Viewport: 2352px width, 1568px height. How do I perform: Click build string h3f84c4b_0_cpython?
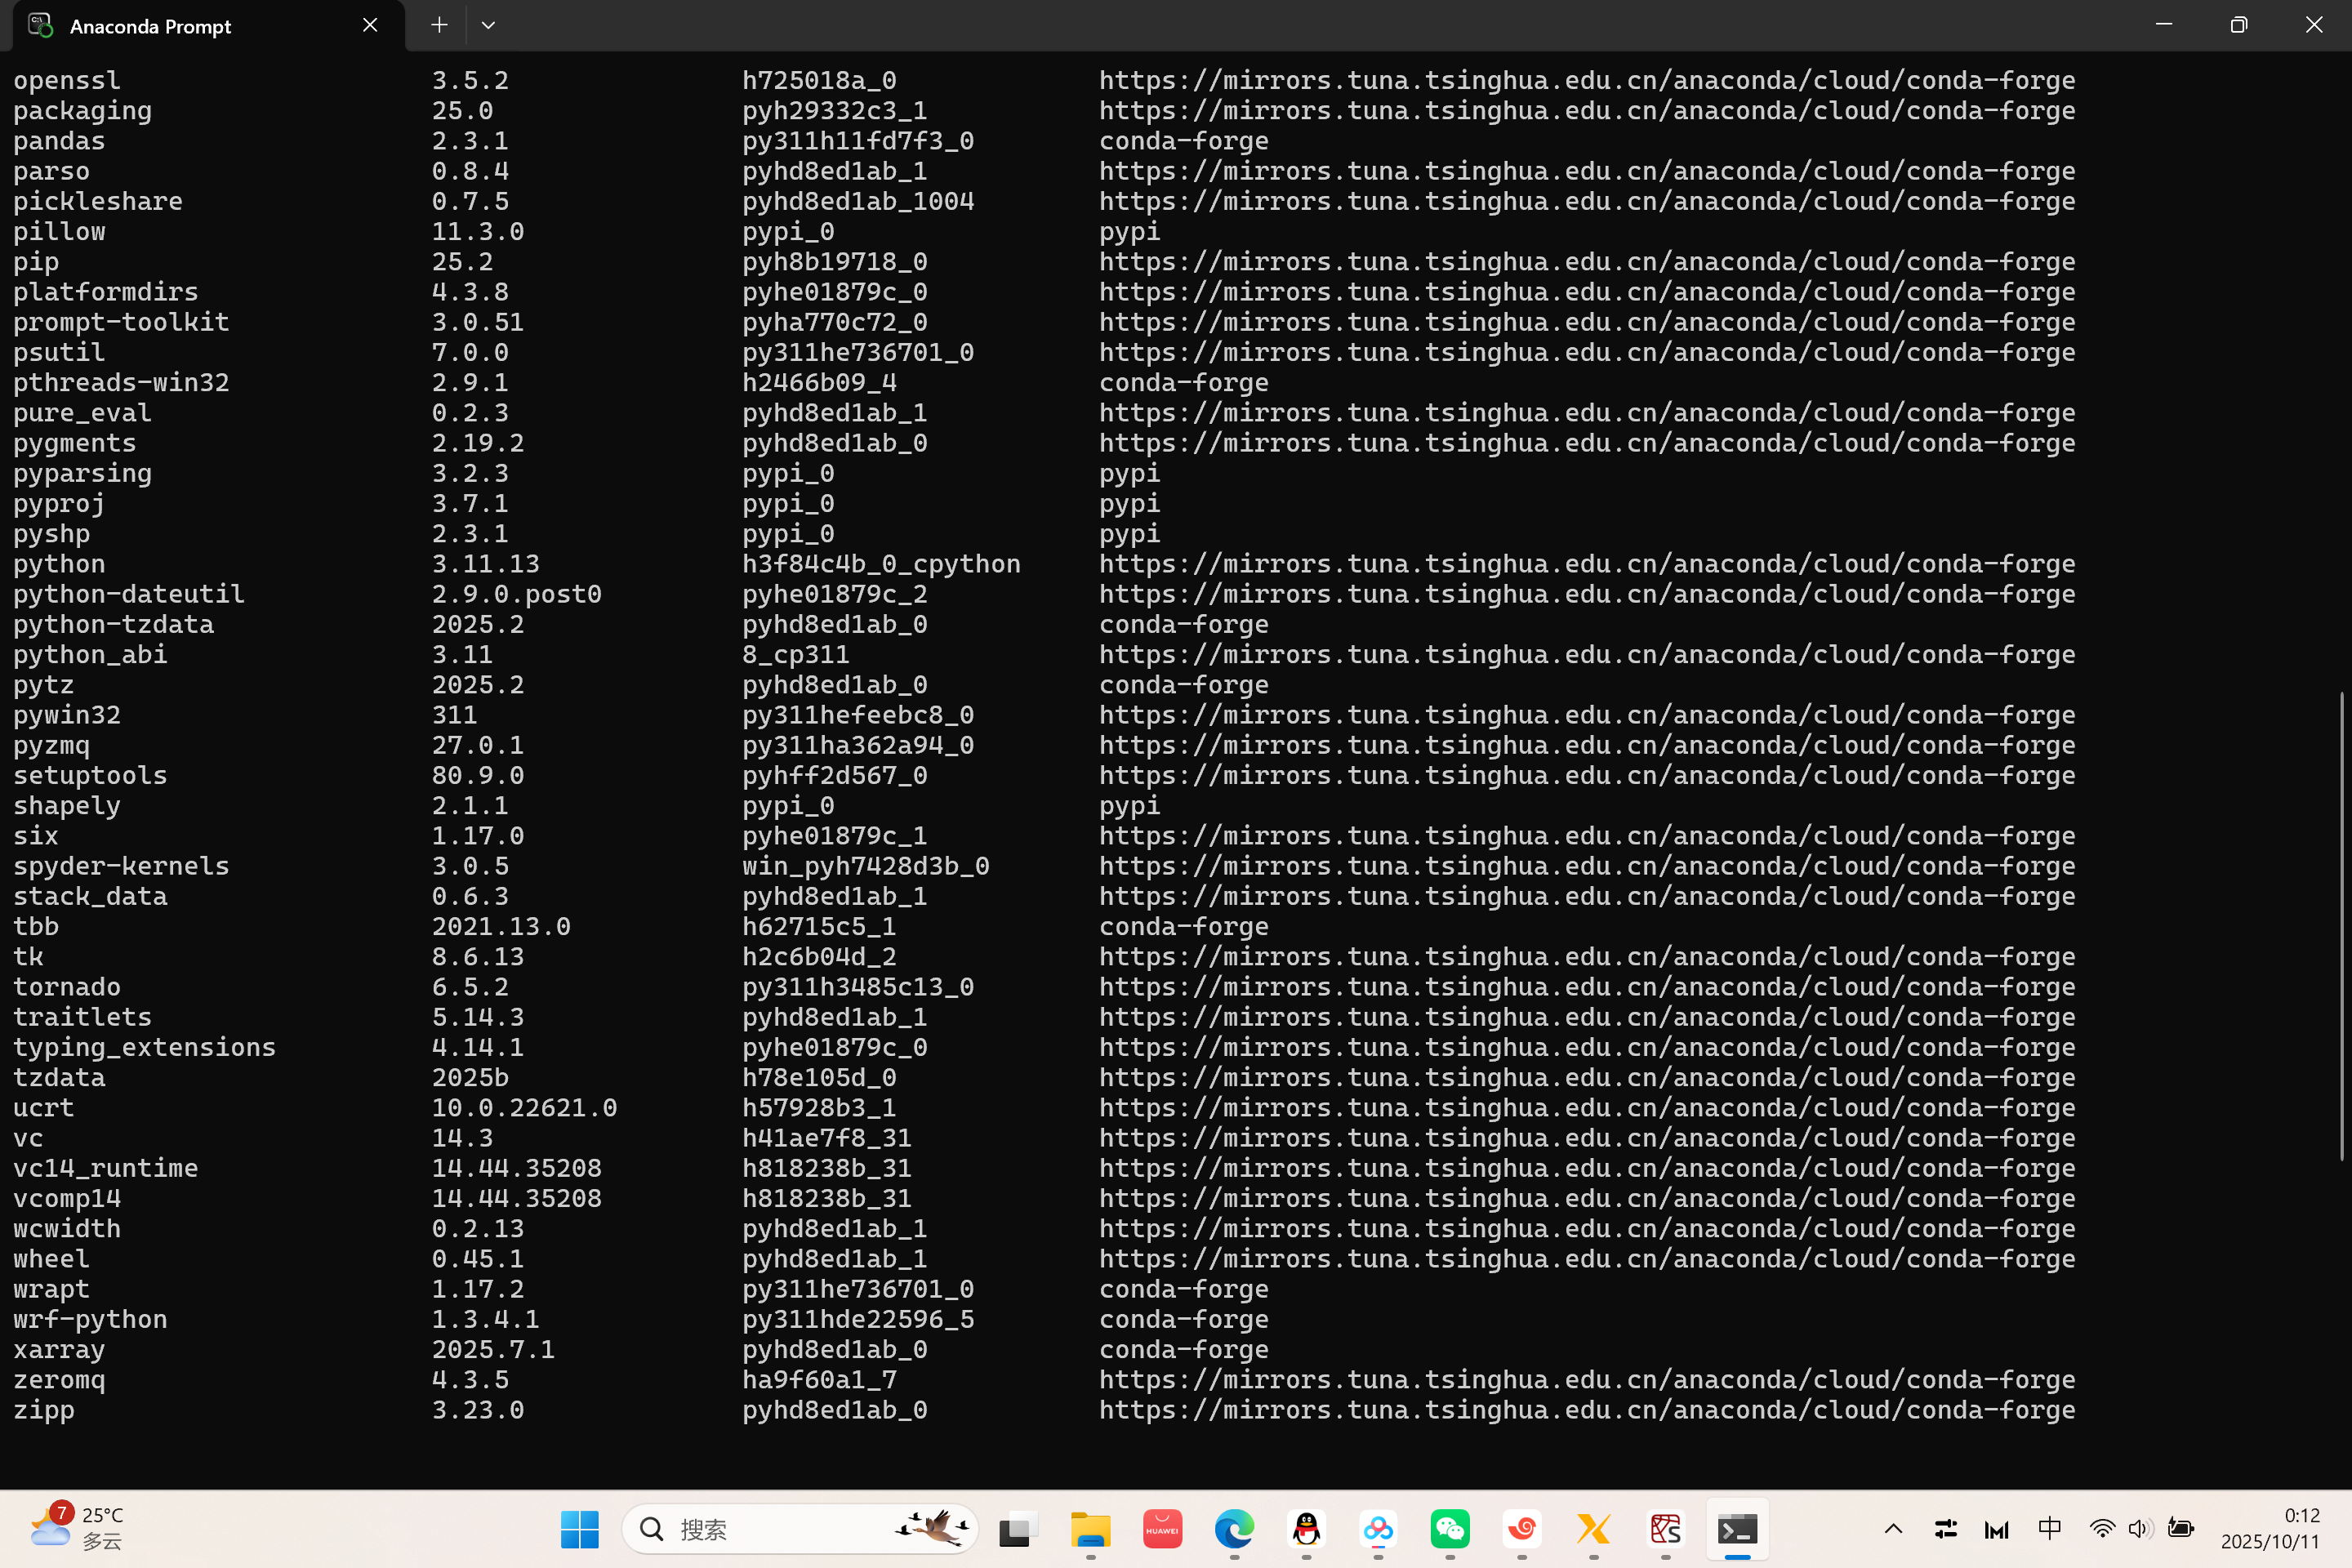(881, 564)
